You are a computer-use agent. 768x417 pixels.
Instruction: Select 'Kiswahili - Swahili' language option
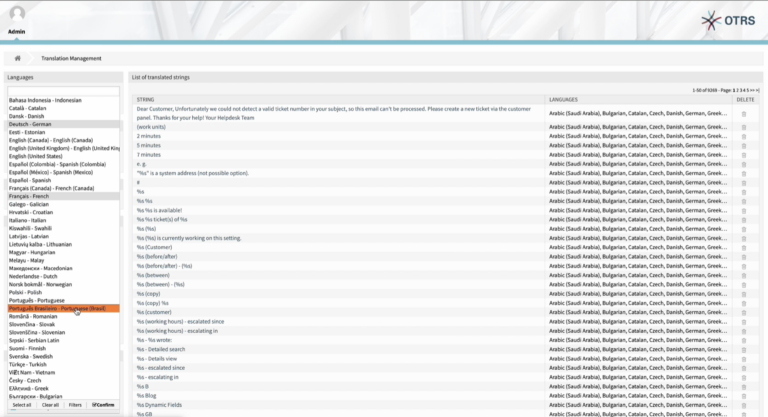[x=63, y=228]
